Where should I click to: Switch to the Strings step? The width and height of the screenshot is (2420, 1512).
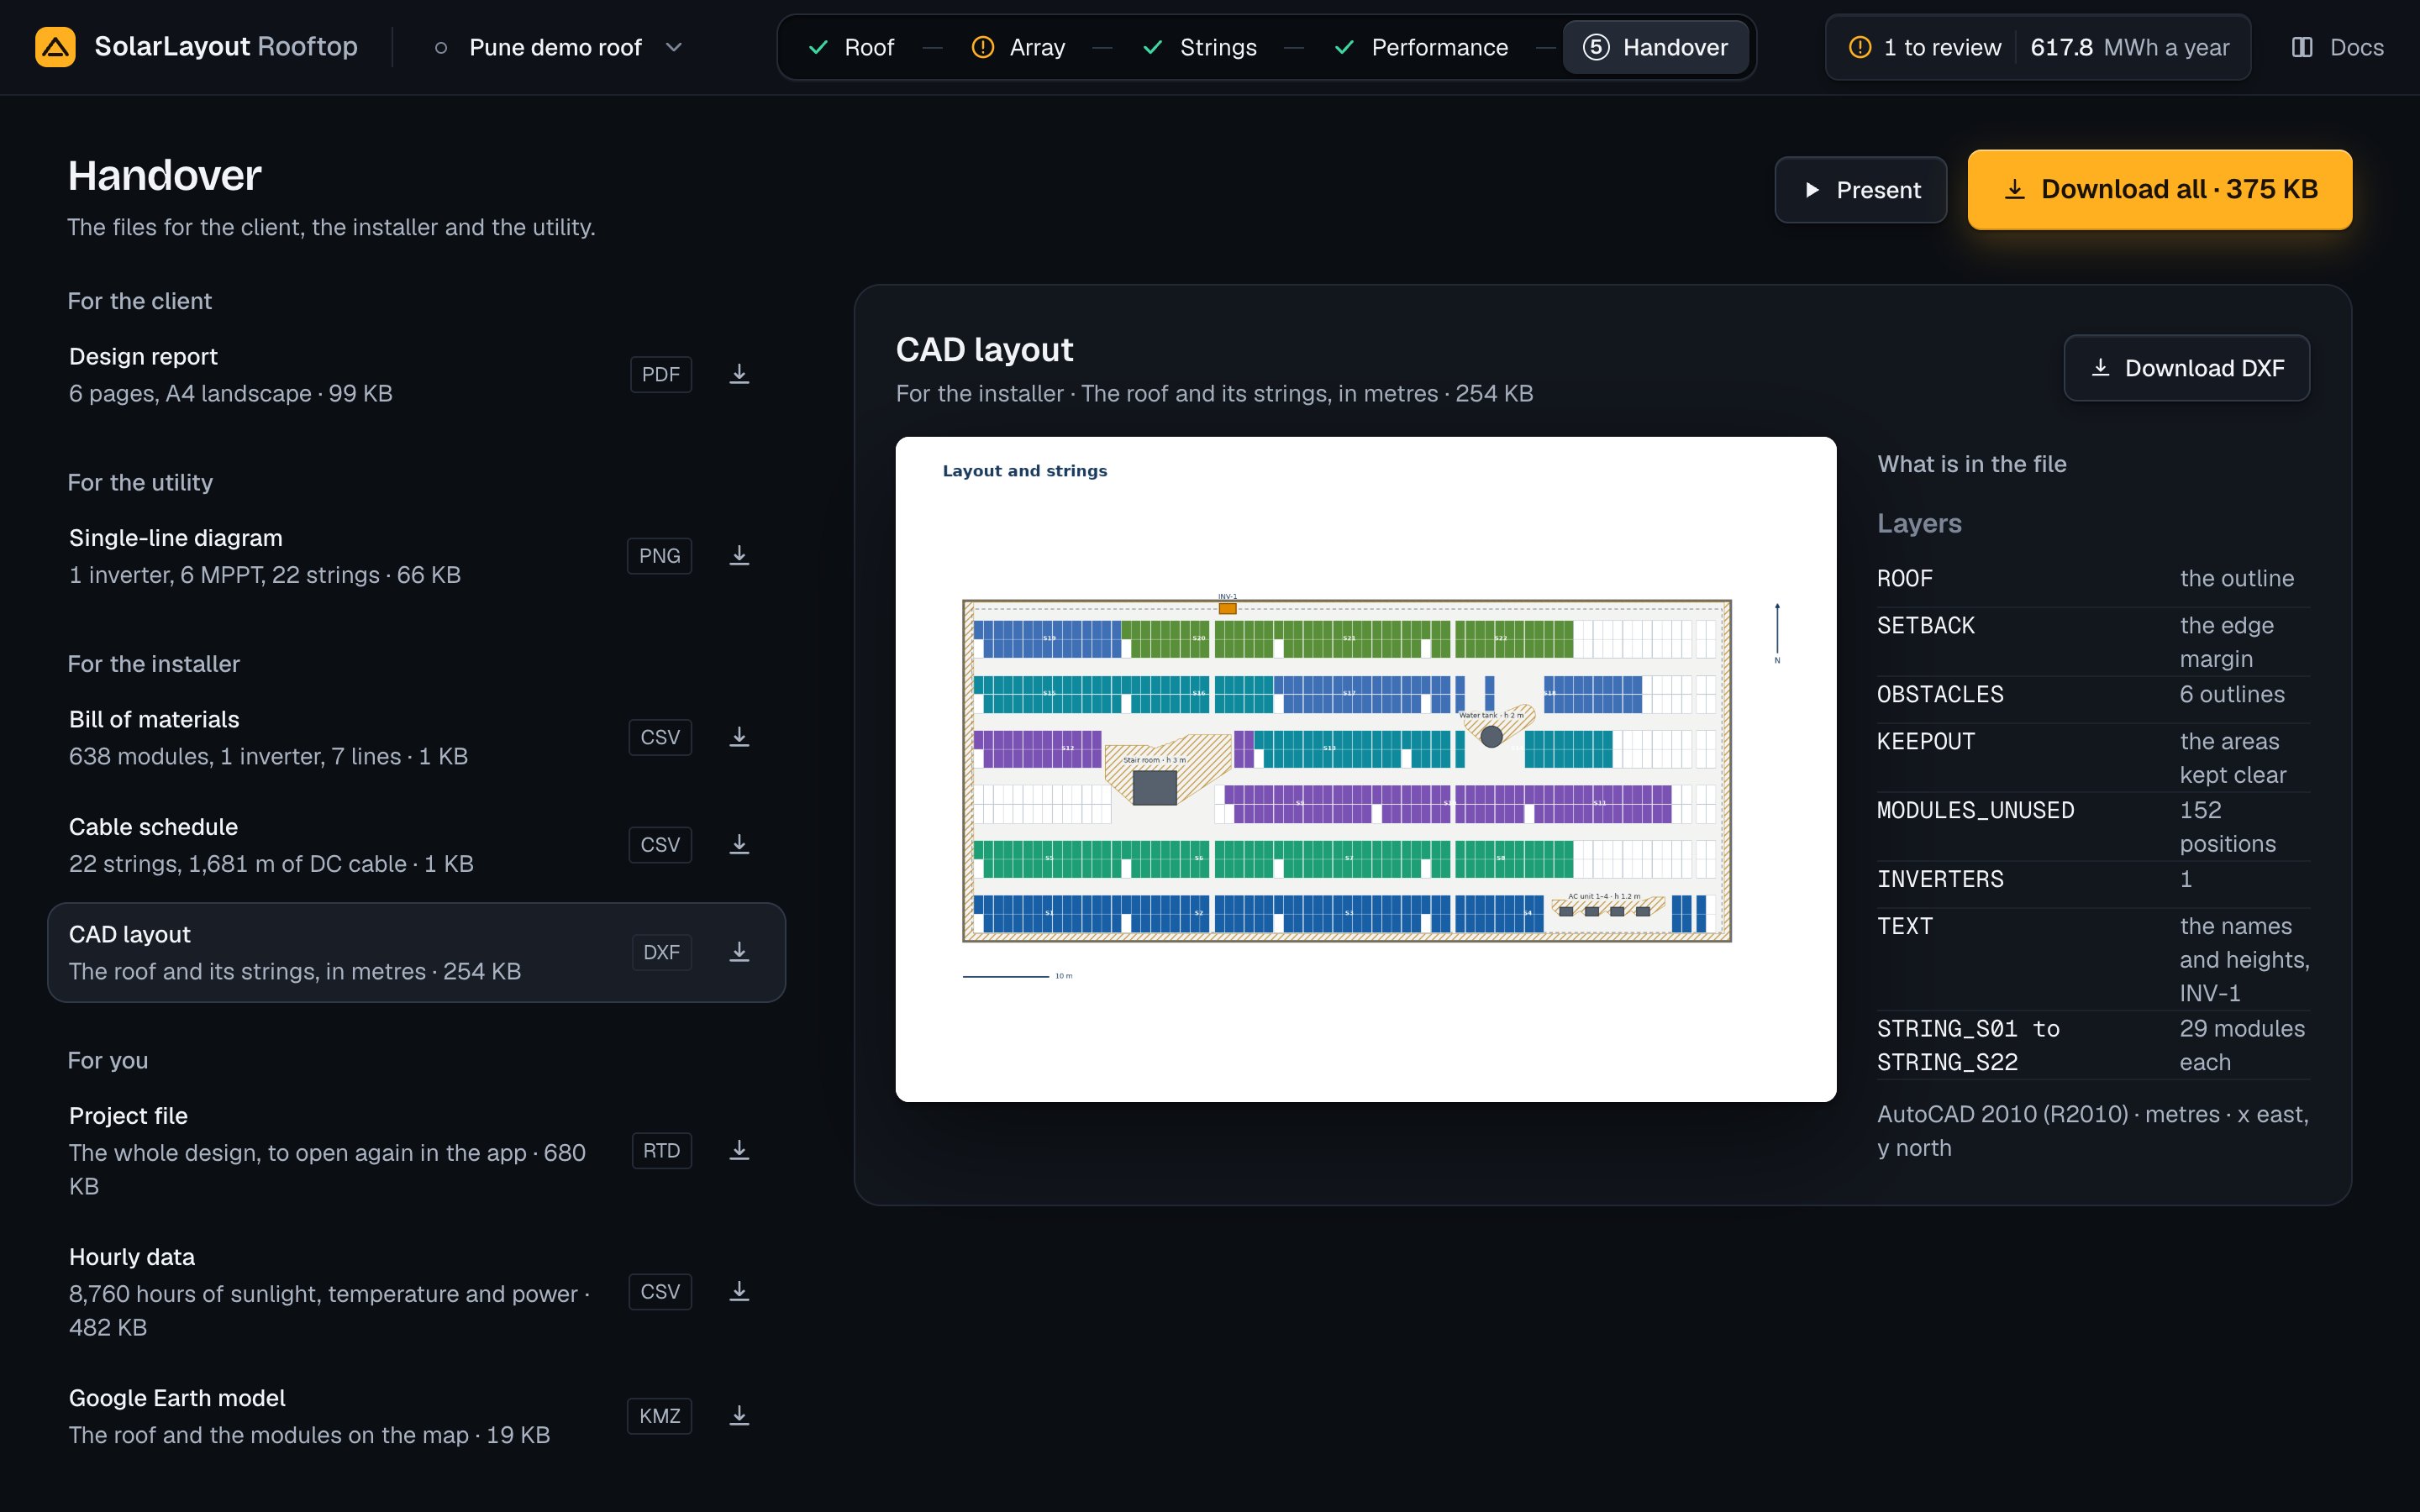[1199, 47]
